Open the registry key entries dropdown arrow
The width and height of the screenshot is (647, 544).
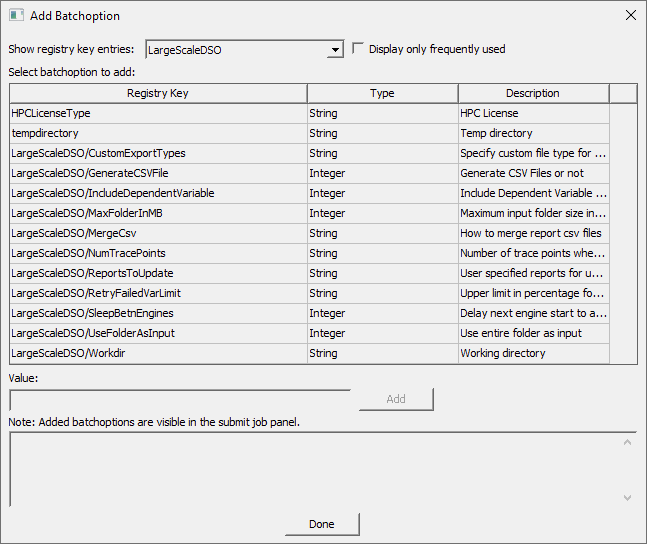(335, 50)
